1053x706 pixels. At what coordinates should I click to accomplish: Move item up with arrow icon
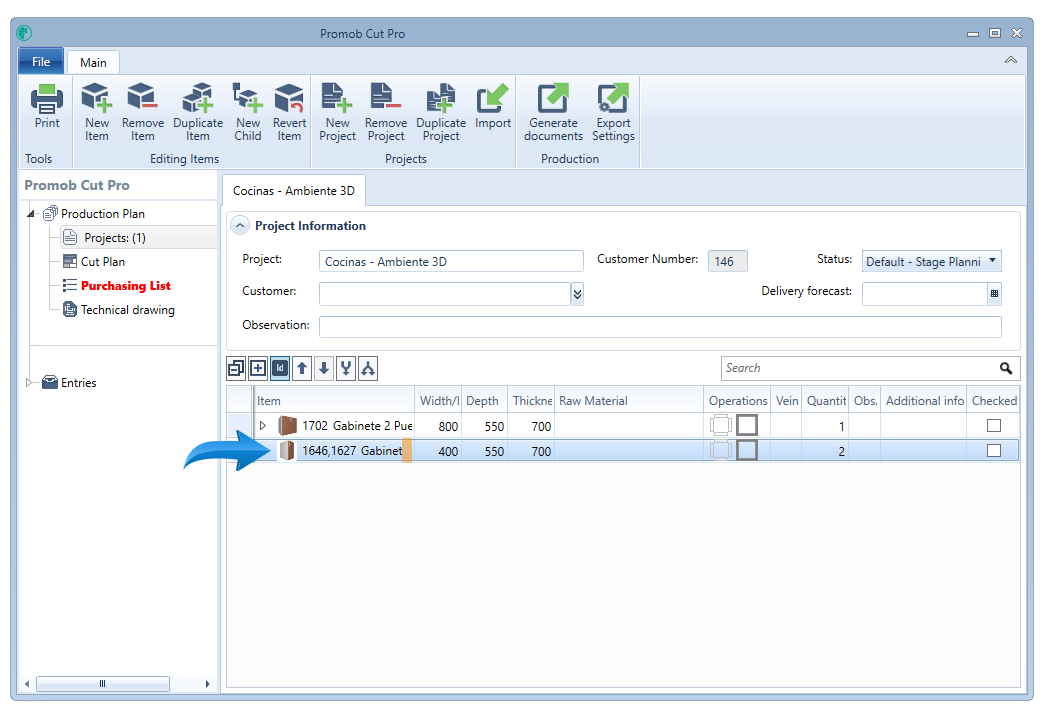[x=302, y=368]
